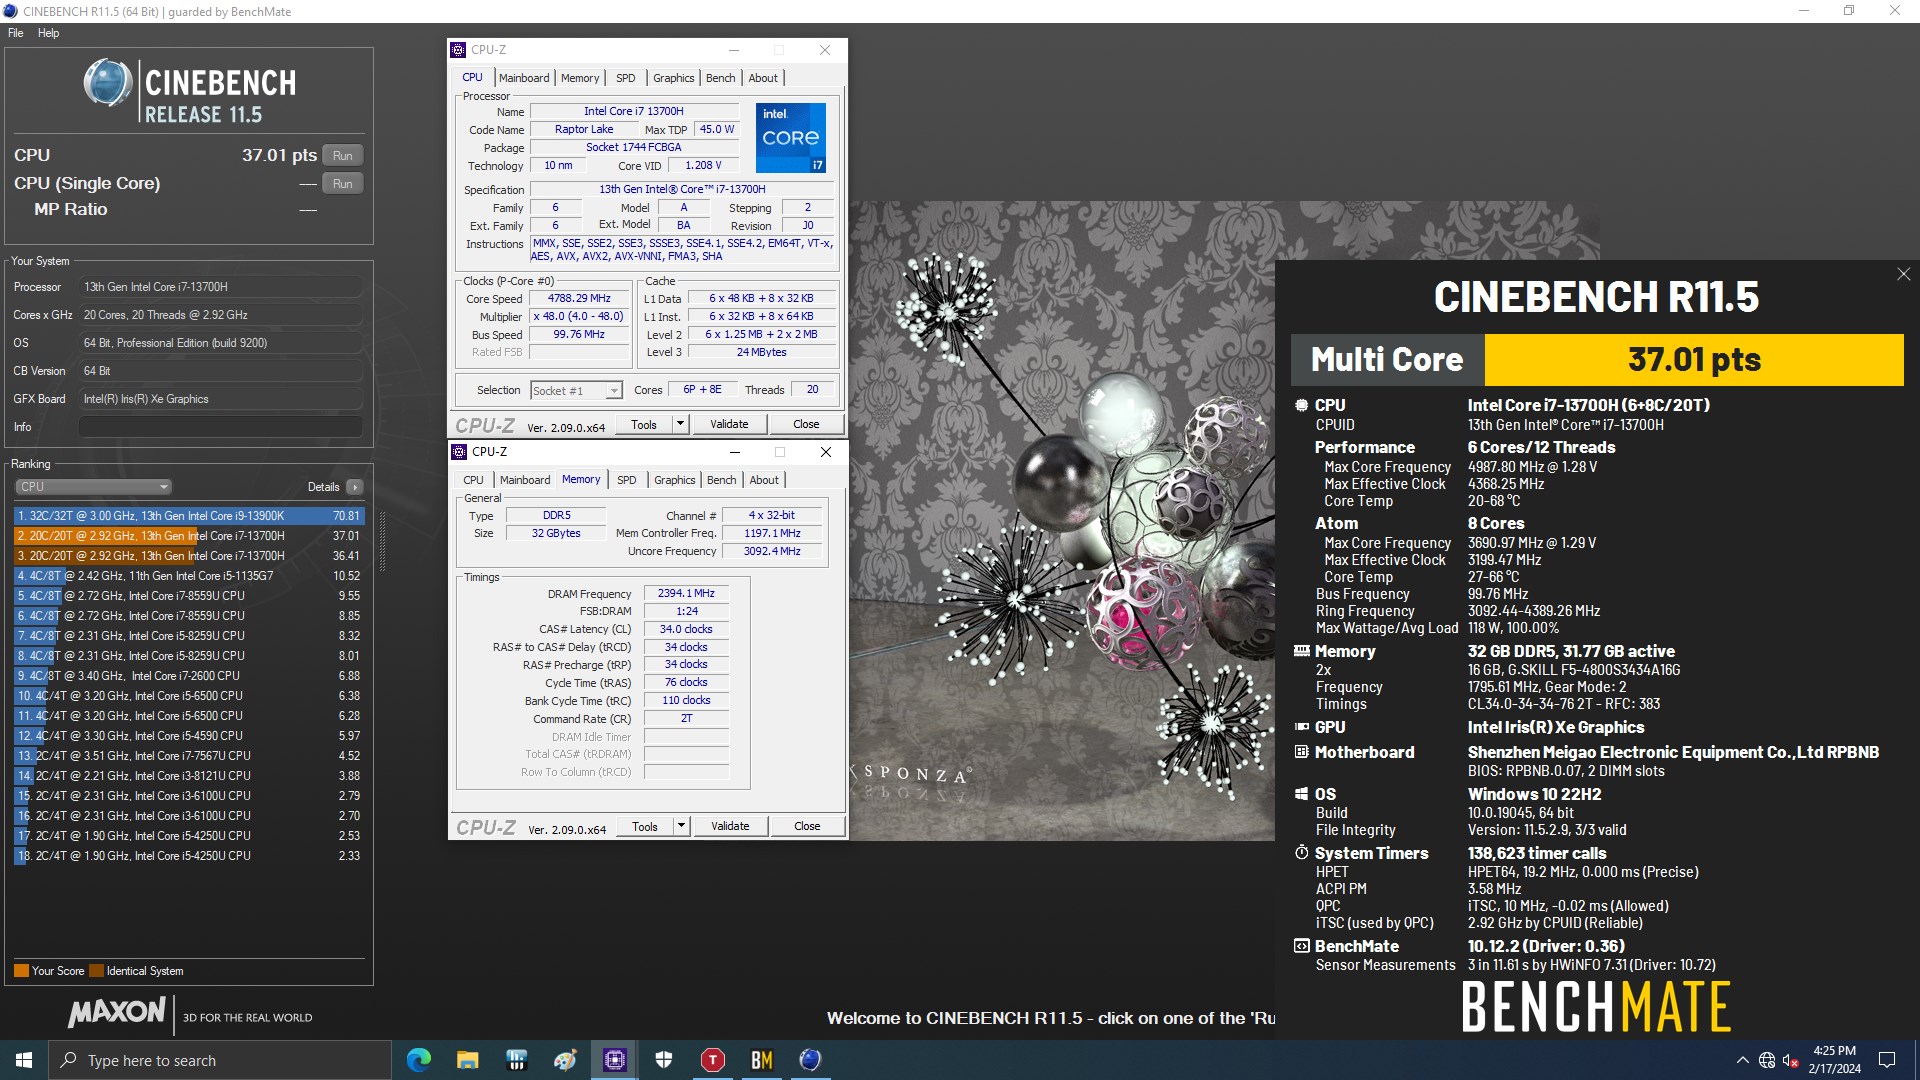Expand the Socket #1 selection dropdown

pos(577,391)
